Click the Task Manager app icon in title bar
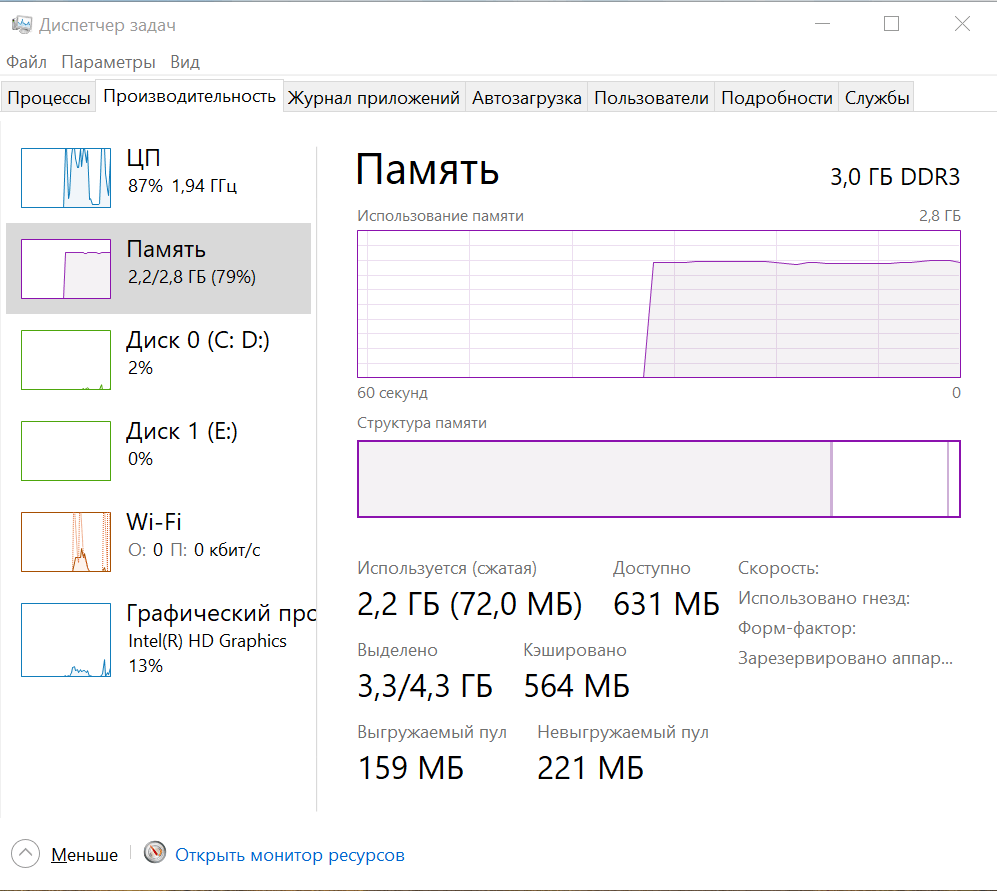This screenshot has height=891, width=997. (21, 25)
